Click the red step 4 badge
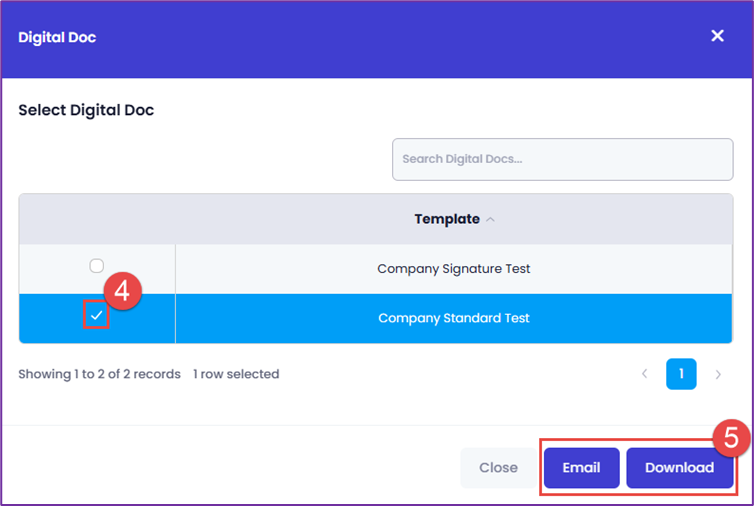Screen dimensions: 754x506 pyautogui.click(x=122, y=292)
